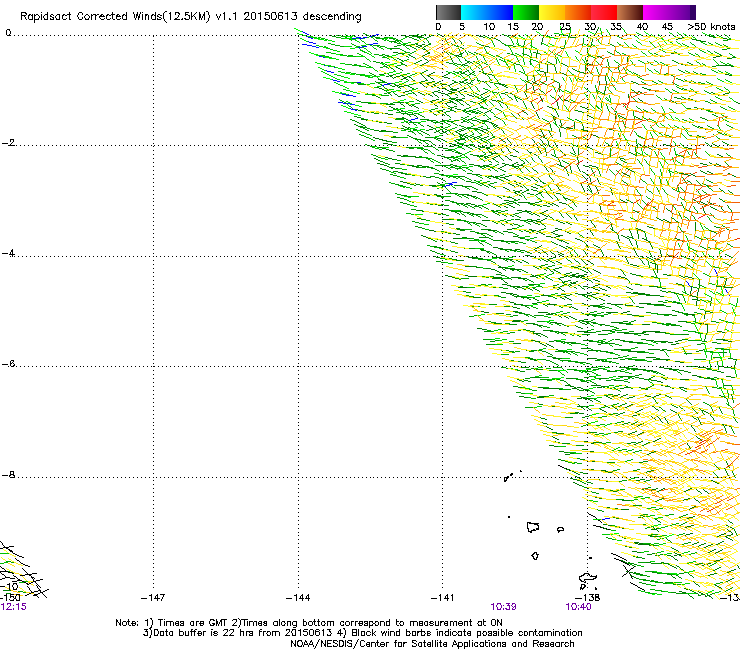Click the cyan-blue 5–15 knots legend segment
The height and width of the screenshot is (650, 740).
click(487, 12)
